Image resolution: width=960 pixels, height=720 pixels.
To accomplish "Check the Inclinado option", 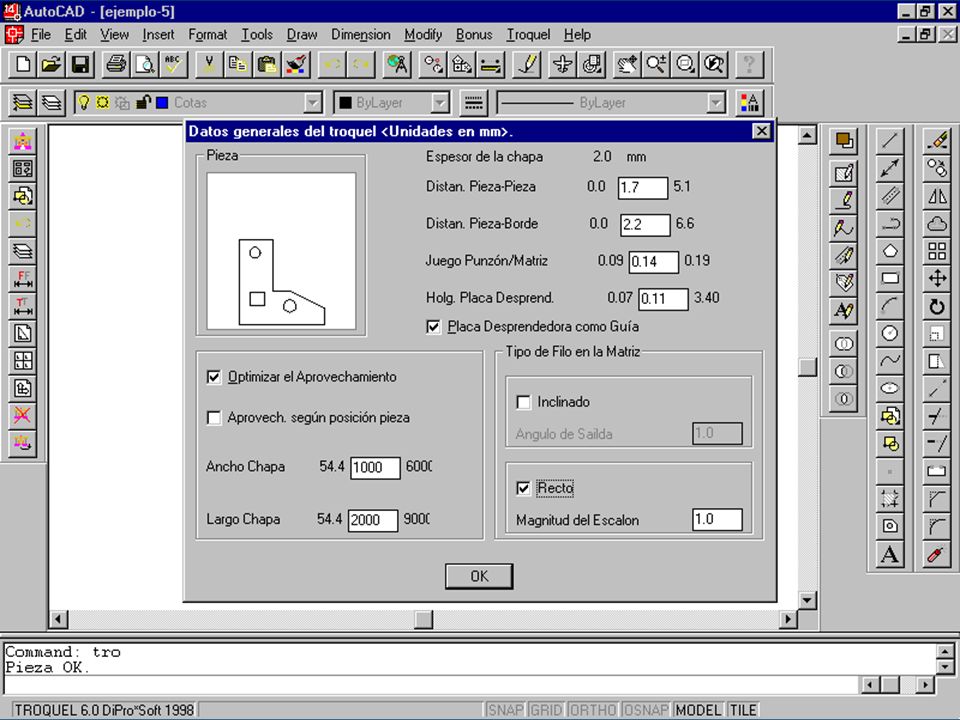I will tap(523, 402).
